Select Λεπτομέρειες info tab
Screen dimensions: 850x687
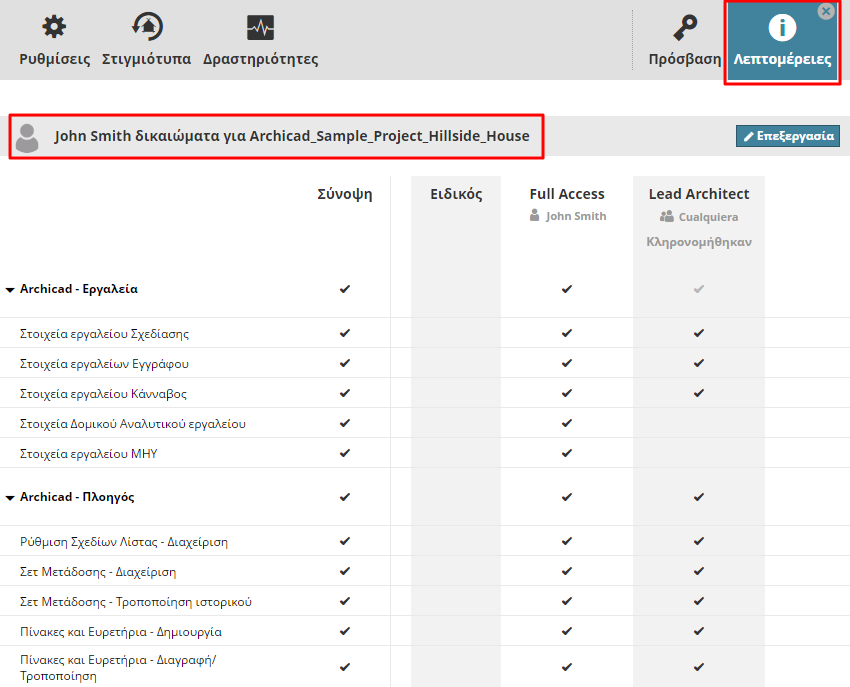(781, 42)
